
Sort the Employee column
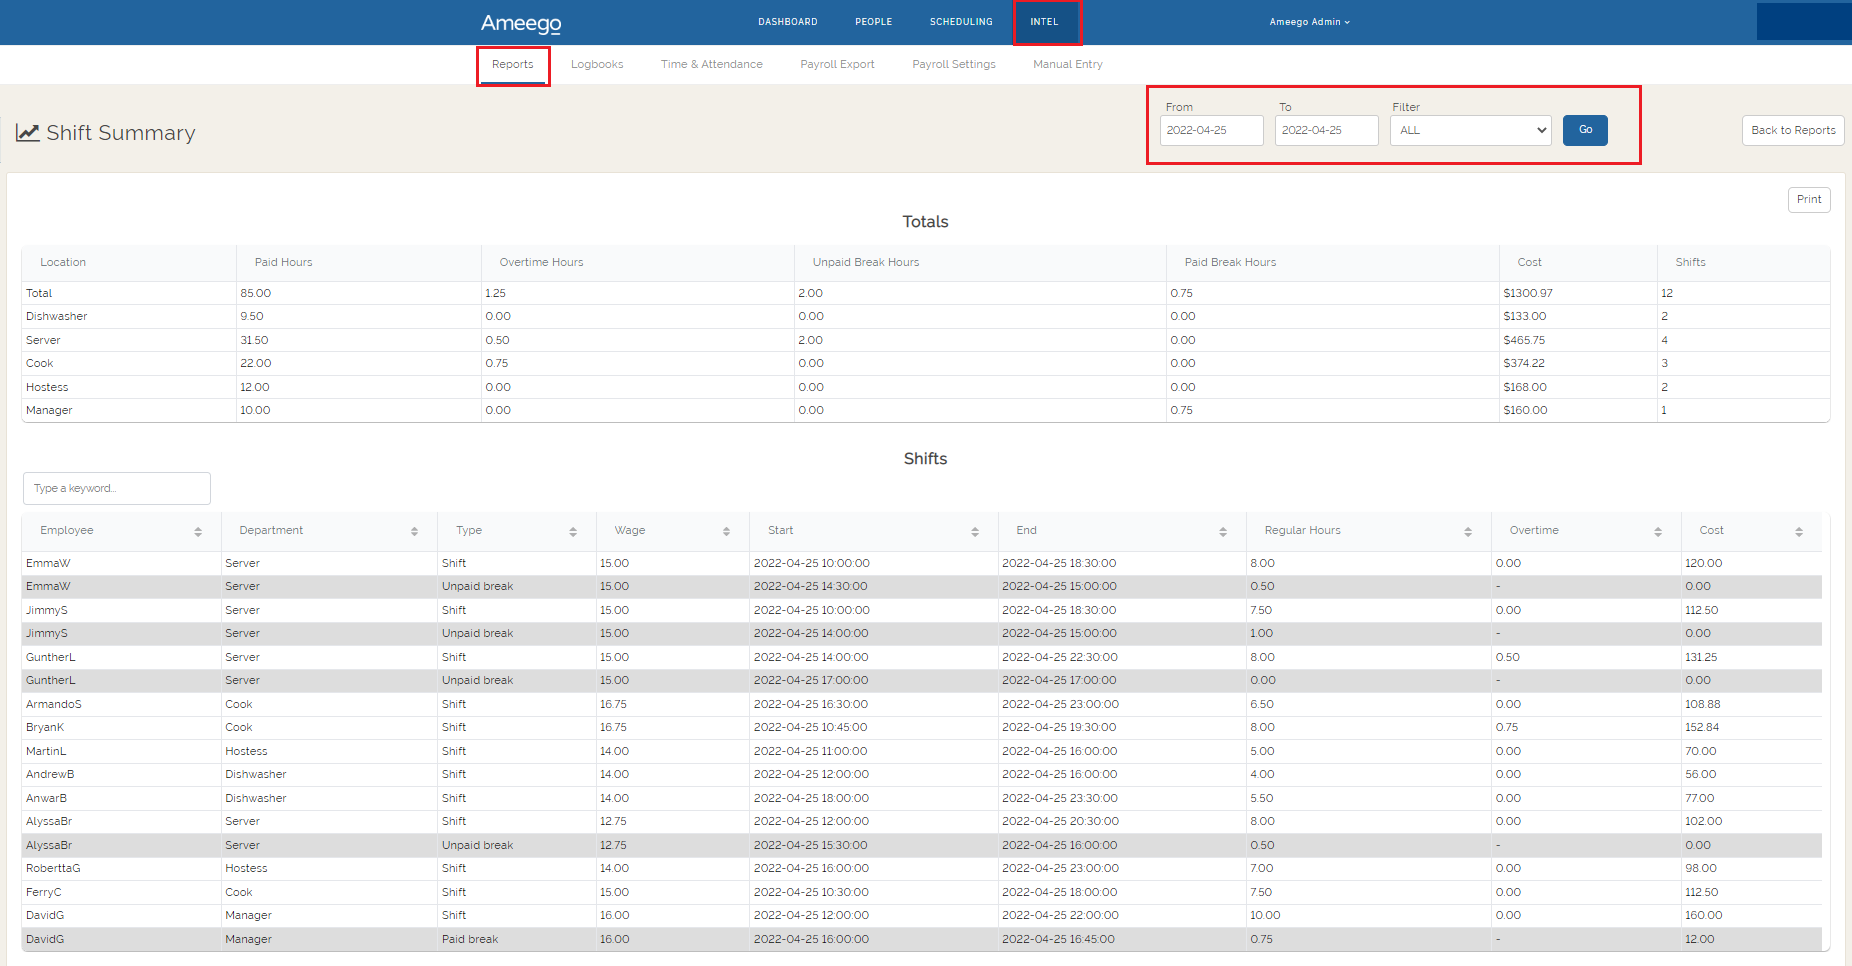198,531
